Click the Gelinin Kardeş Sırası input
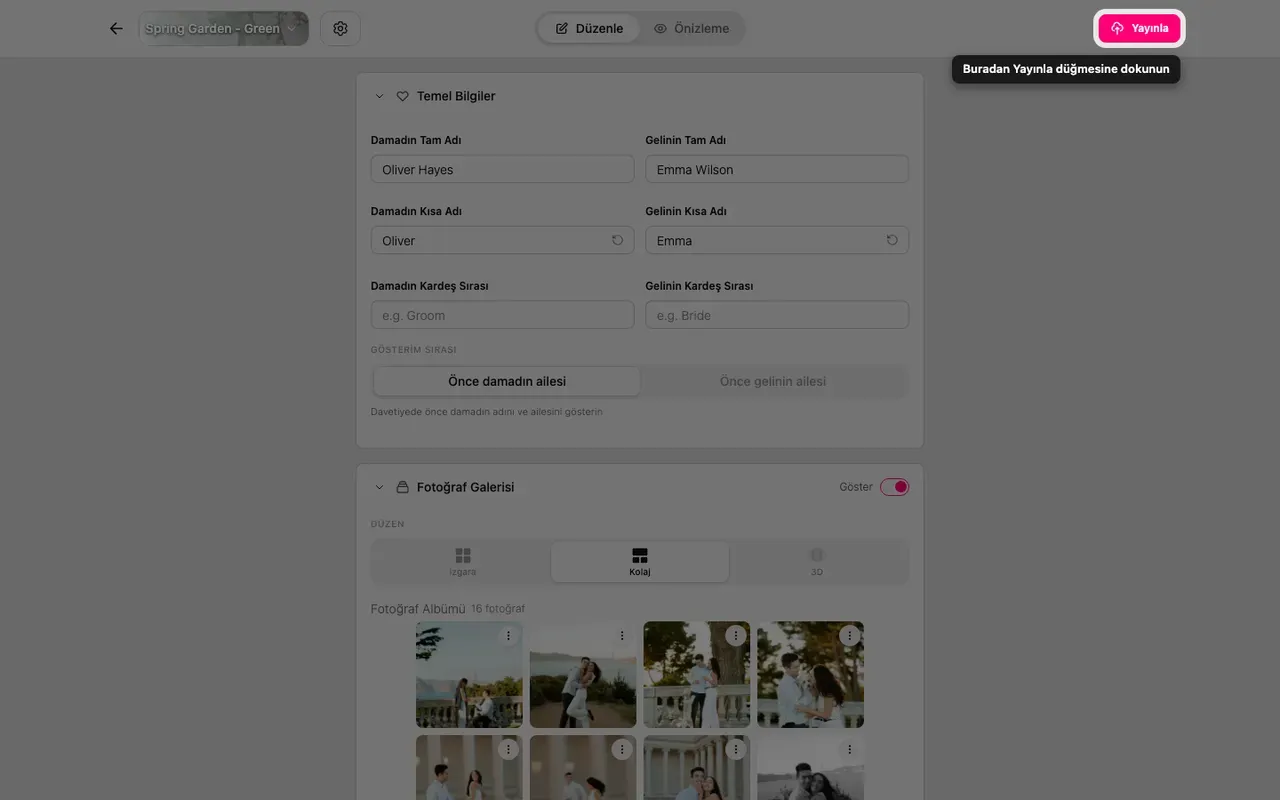The height and width of the screenshot is (800, 1280). pyautogui.click(x=777, y=315)
